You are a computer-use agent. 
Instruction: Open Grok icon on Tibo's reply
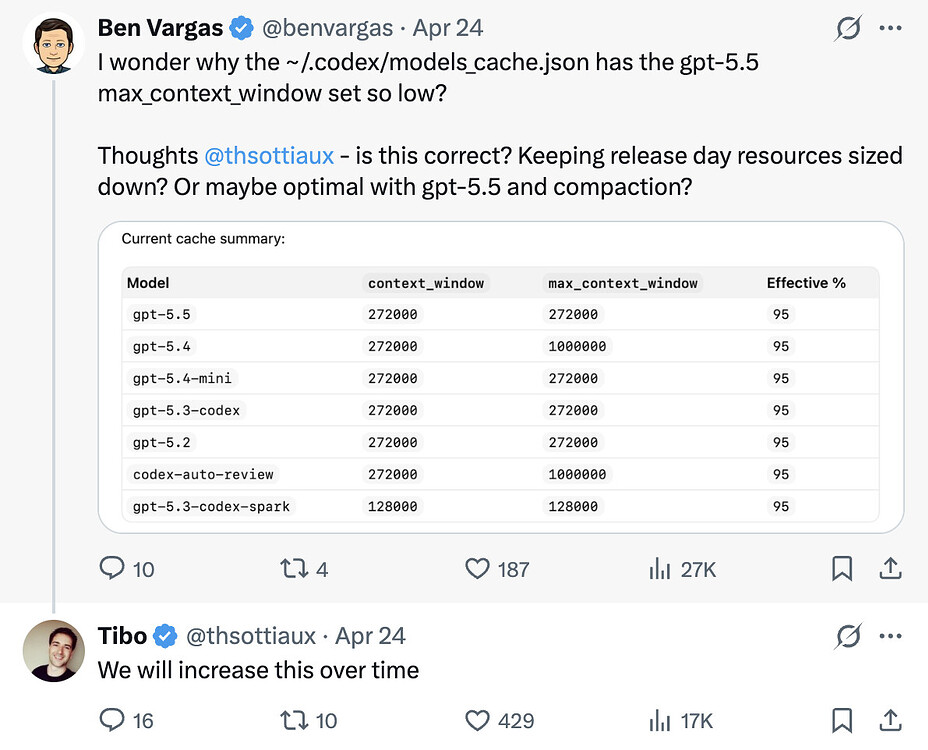point(848,636)
